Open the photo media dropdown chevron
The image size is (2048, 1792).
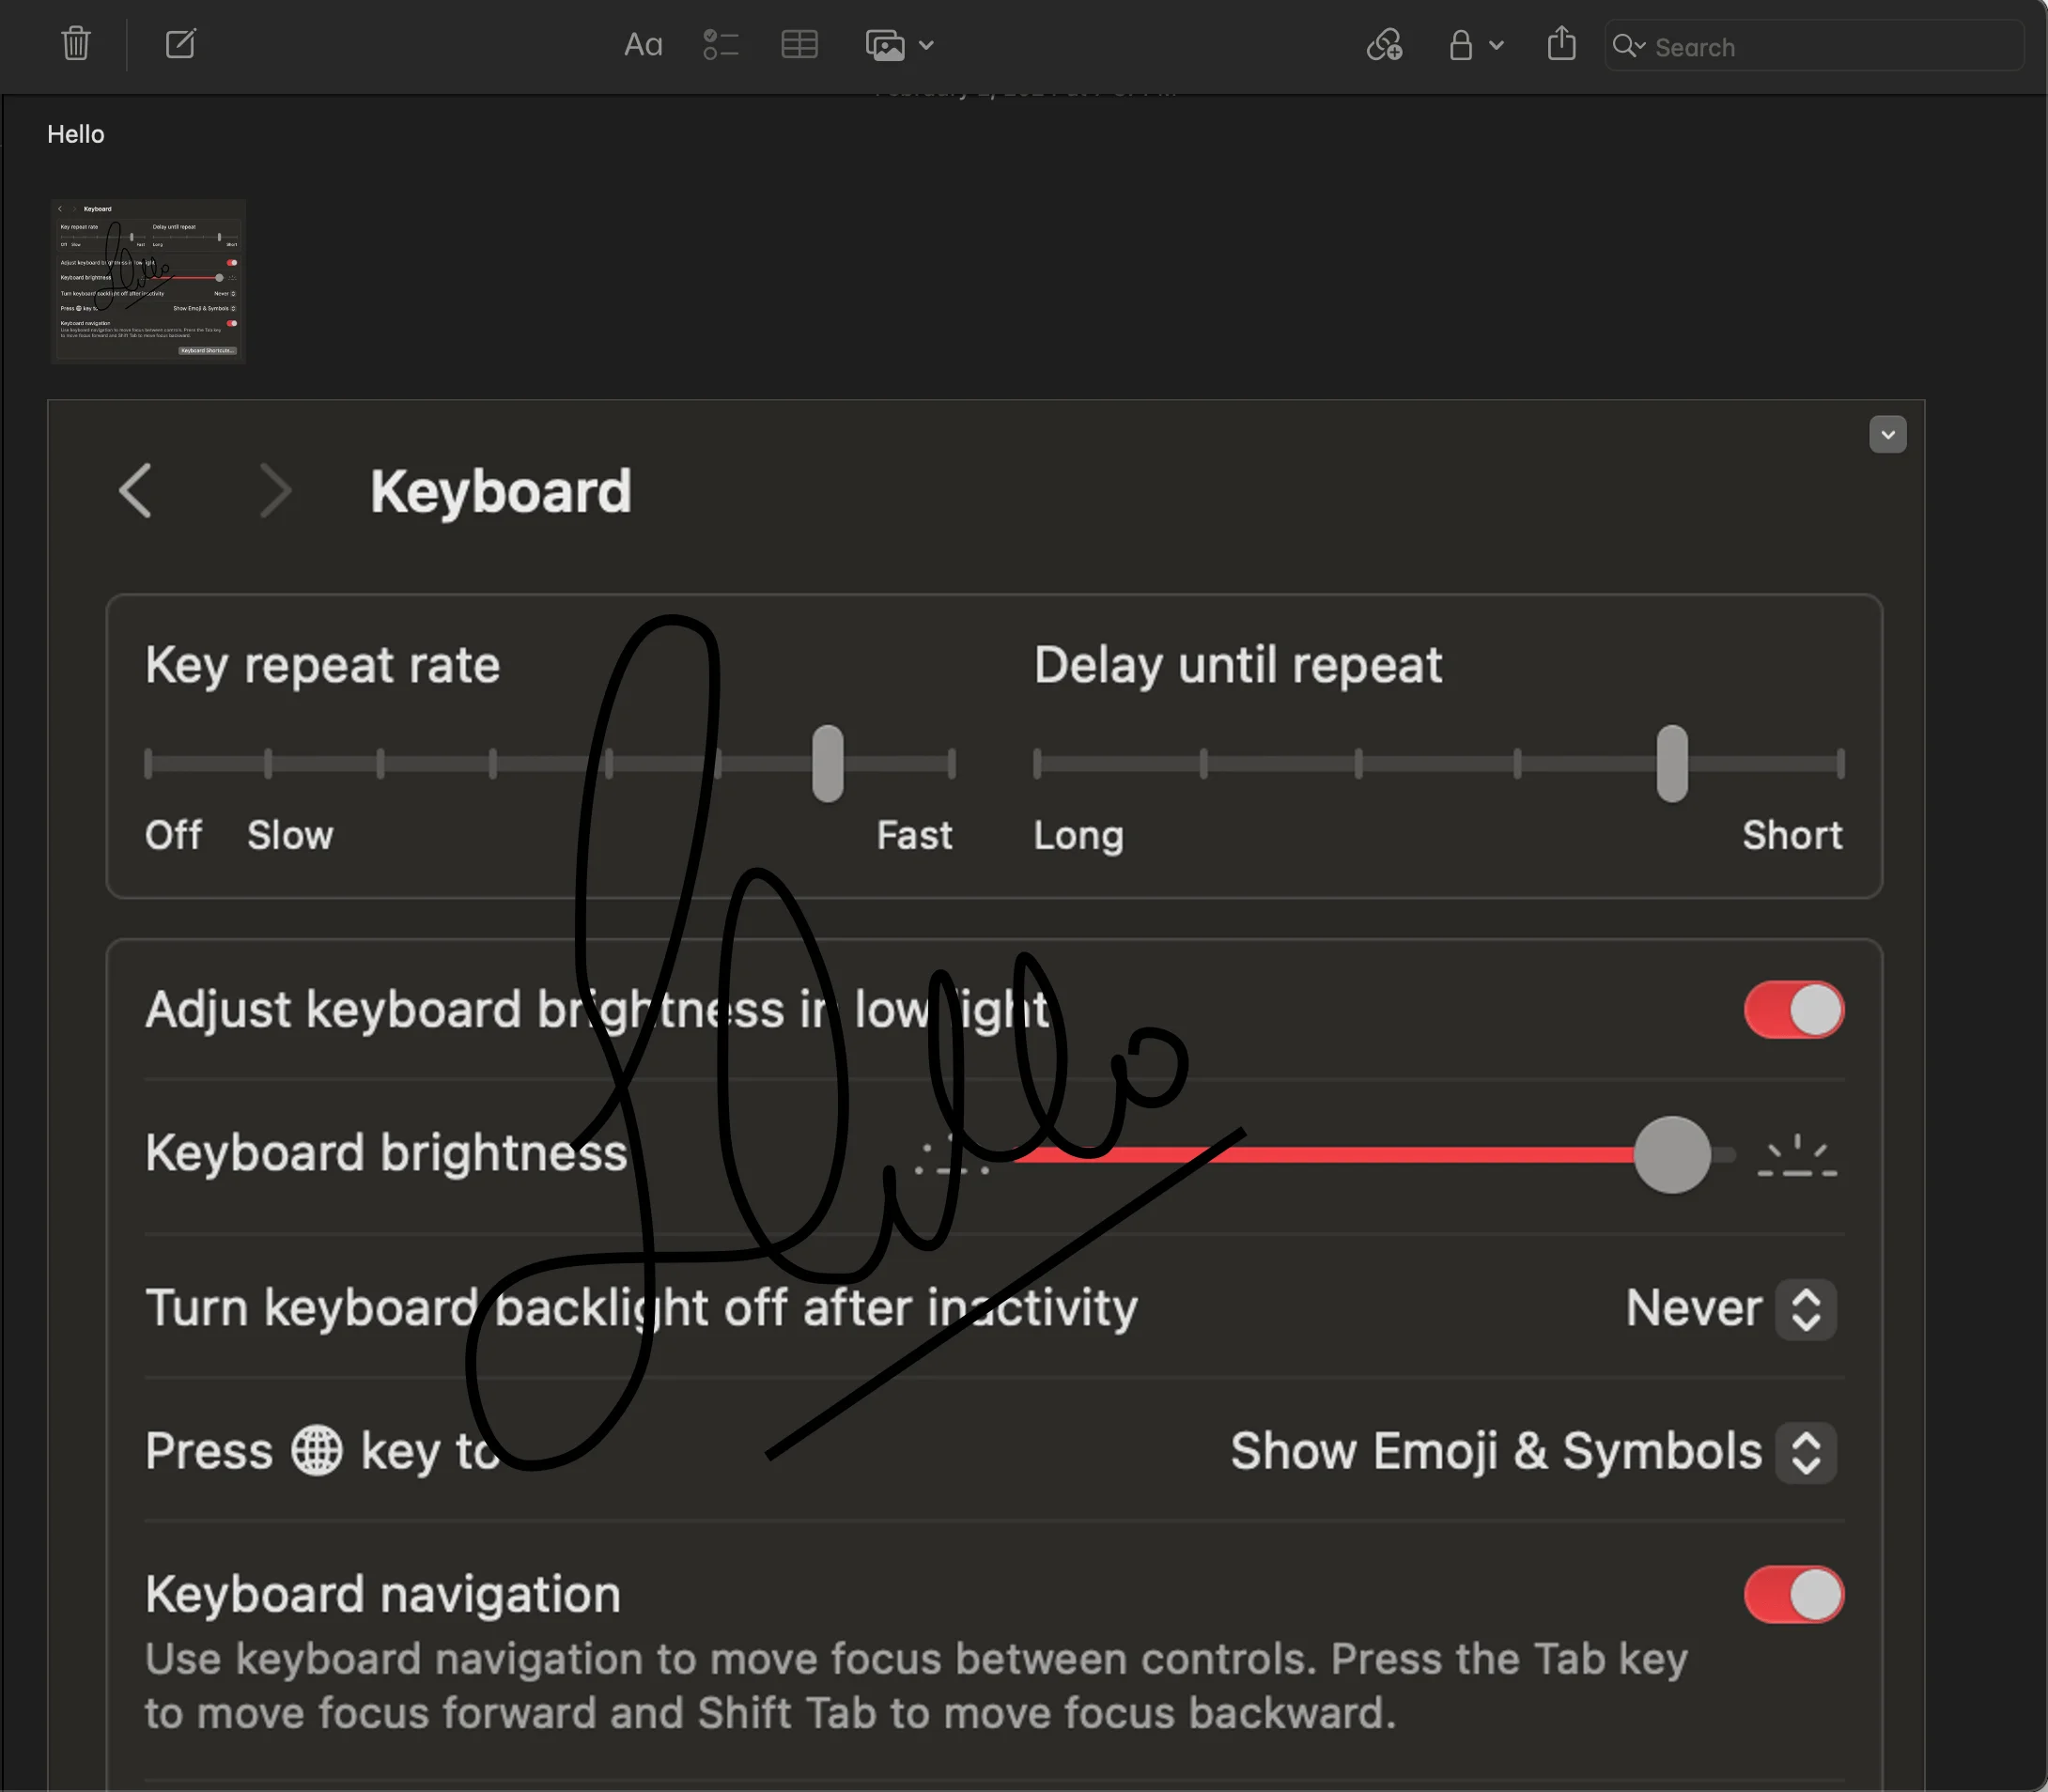pos(926,45)
